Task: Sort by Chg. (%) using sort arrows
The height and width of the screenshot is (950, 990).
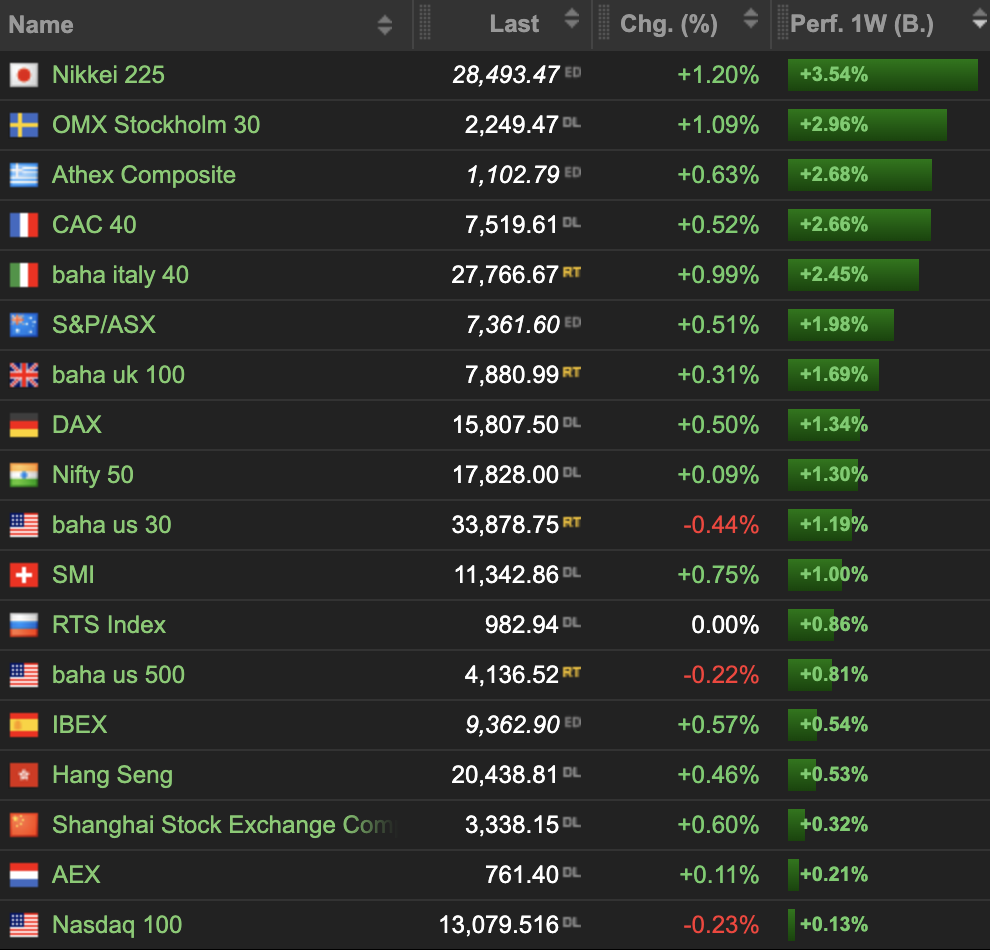Action: click(750, 20)
